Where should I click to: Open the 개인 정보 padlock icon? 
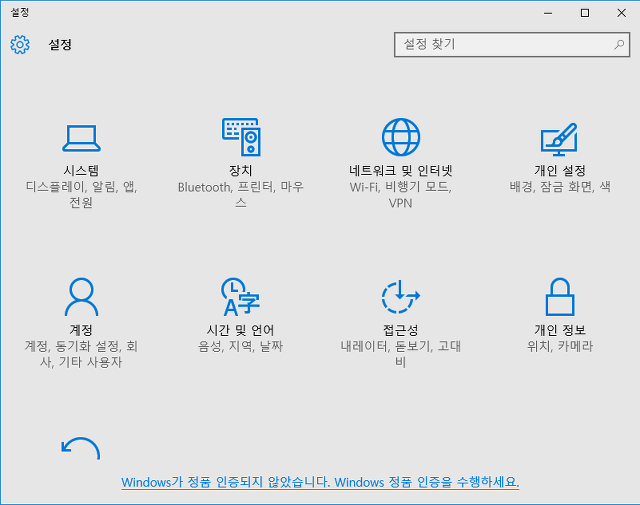[560, 297]
